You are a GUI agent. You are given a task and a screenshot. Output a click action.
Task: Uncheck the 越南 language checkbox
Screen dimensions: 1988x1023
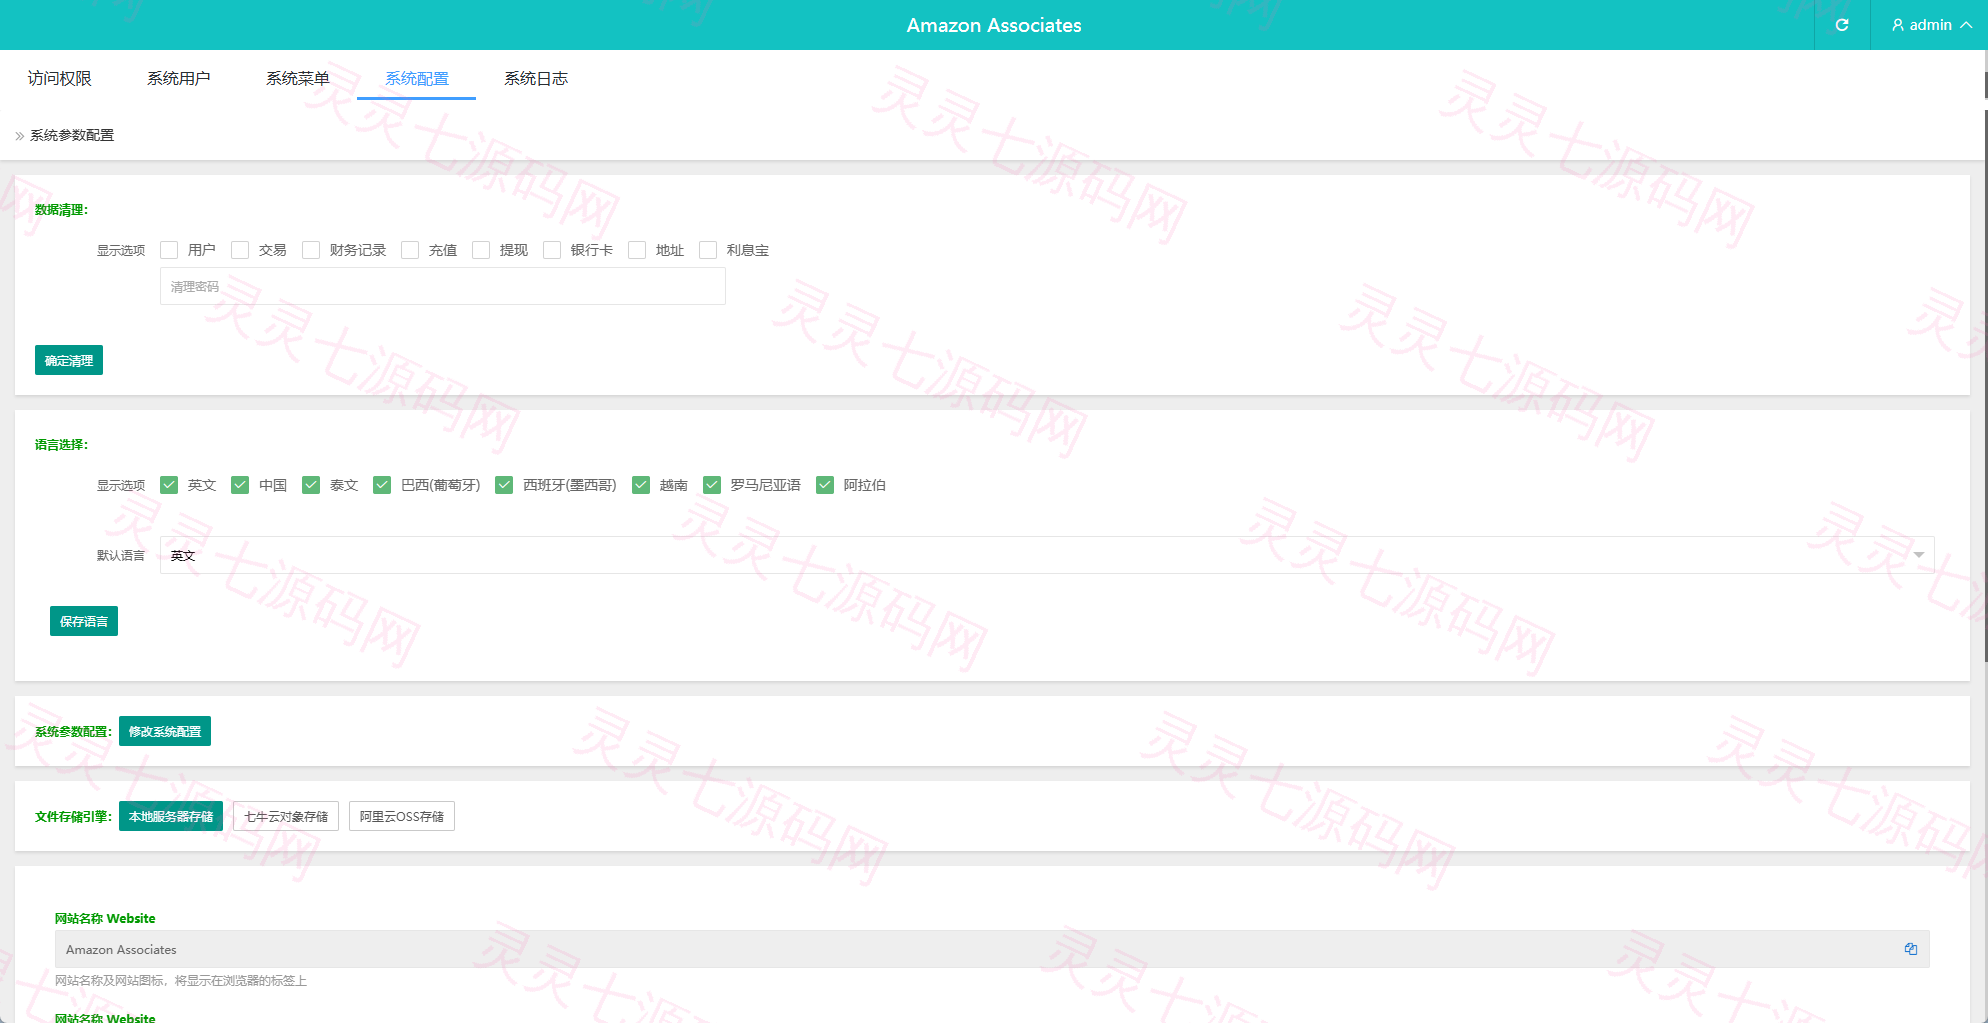pyautogui.click(x=641, y=485)
